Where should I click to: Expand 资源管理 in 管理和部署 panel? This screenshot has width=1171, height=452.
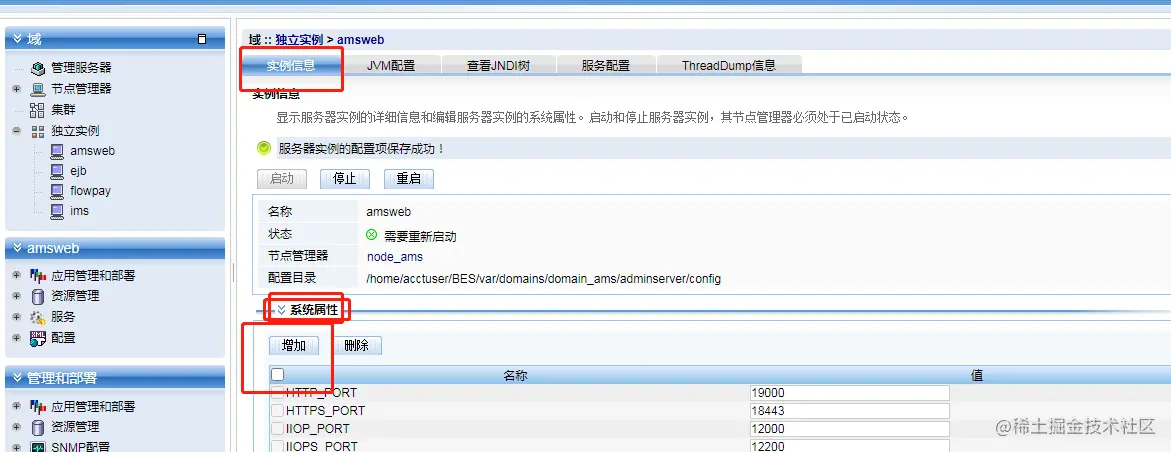(16, 427)
